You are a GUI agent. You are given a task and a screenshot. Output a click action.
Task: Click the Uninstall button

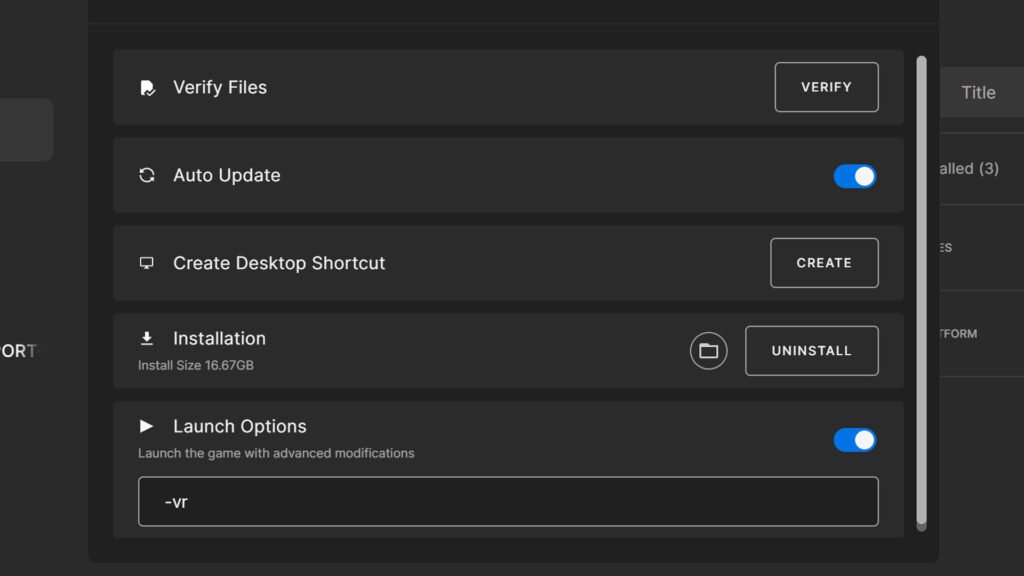pyautogui.click(x=812, y=351)
